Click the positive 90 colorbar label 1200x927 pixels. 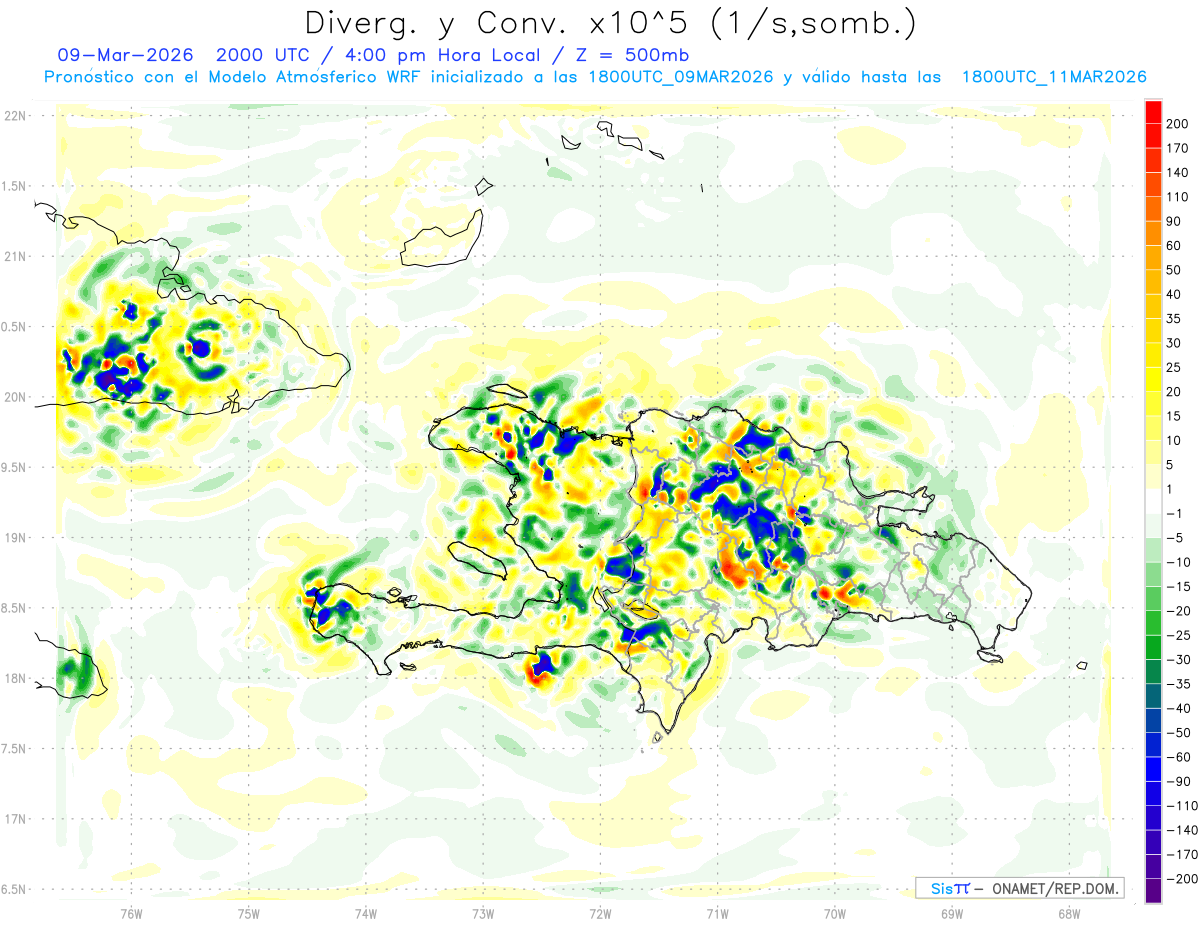(1175, 222)
